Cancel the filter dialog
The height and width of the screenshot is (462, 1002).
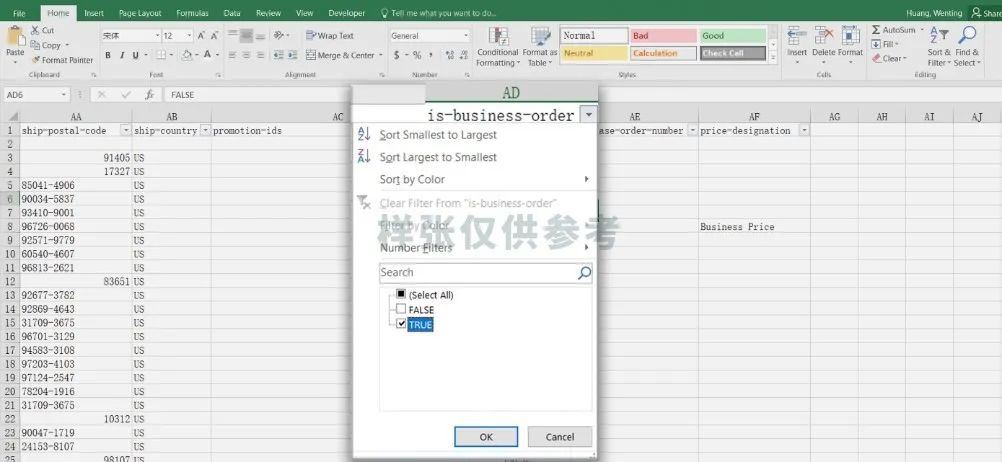(560, 437)
